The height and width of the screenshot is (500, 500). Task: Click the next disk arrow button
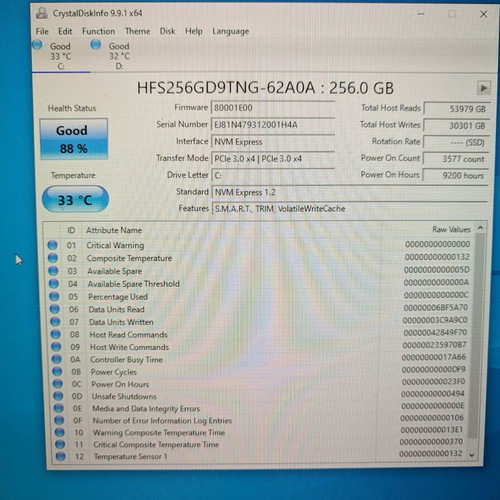[x=483, y=88]
